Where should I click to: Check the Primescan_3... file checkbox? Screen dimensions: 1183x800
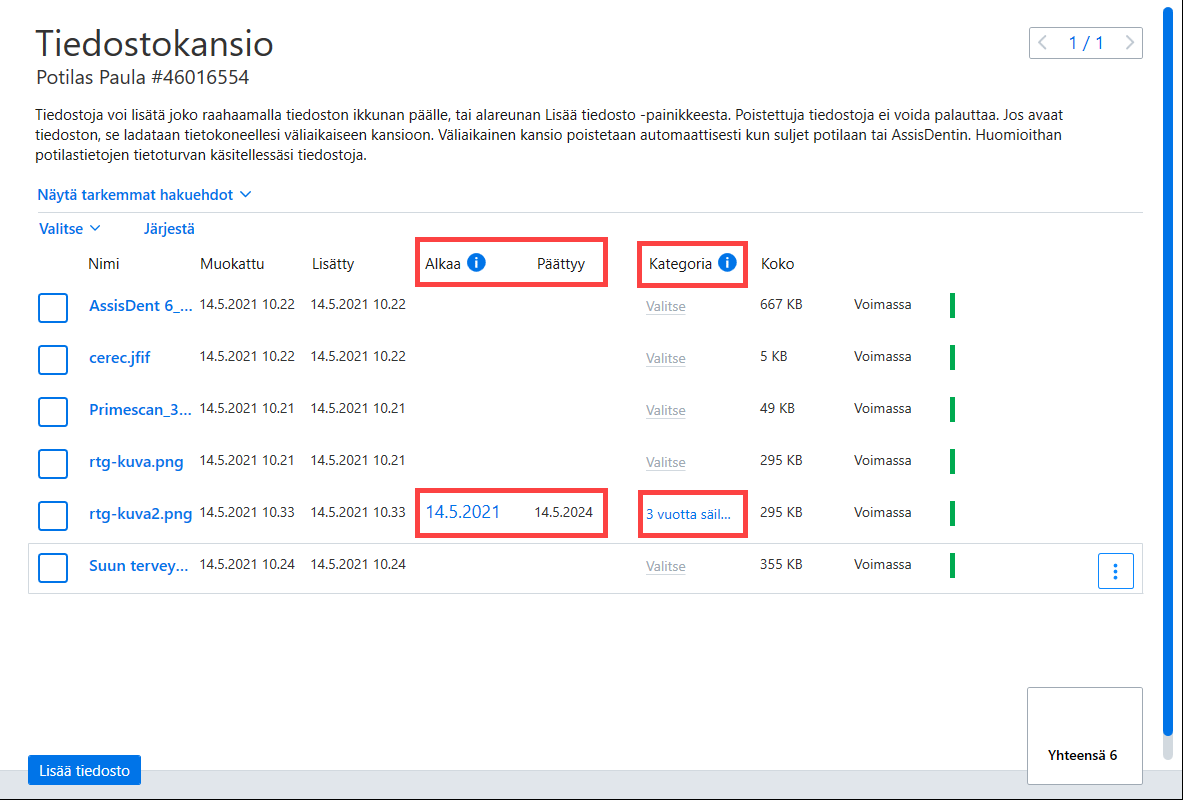[x=53, y=412]
